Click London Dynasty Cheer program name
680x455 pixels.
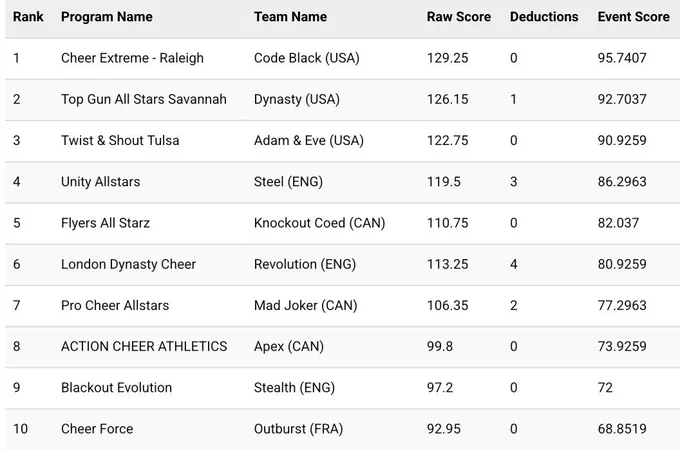(128, 264)
